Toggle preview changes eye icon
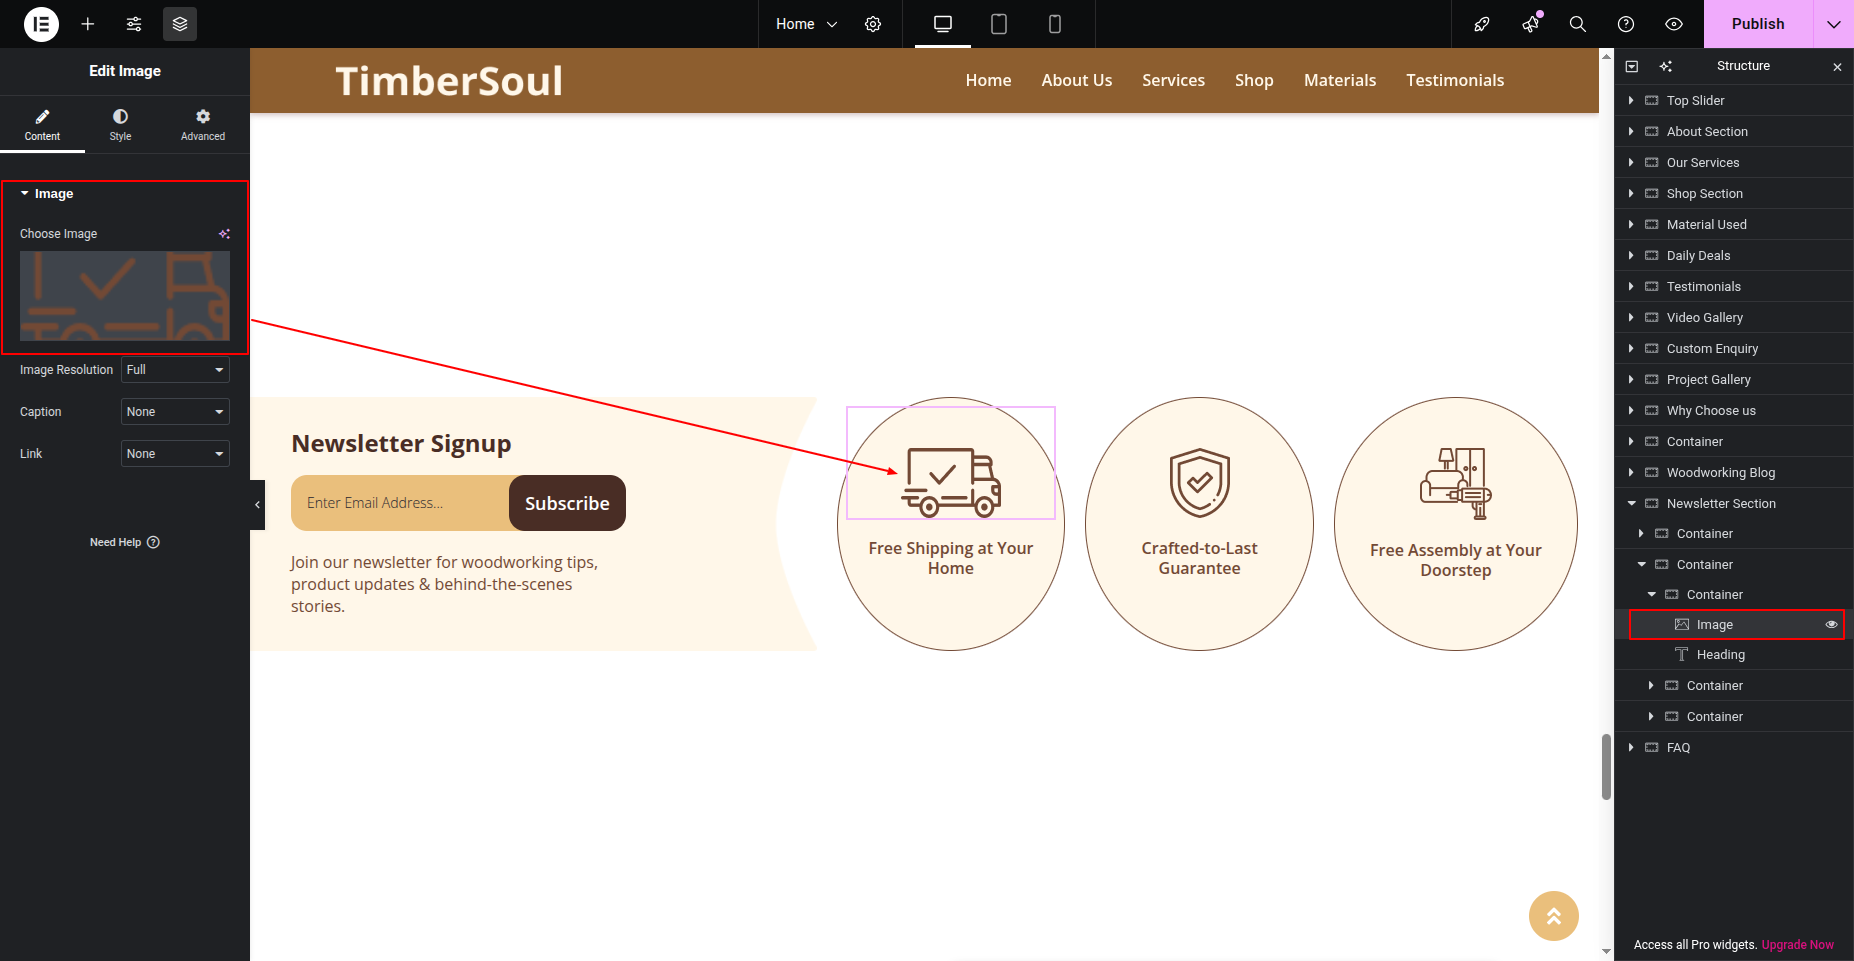 point(1673,24)
